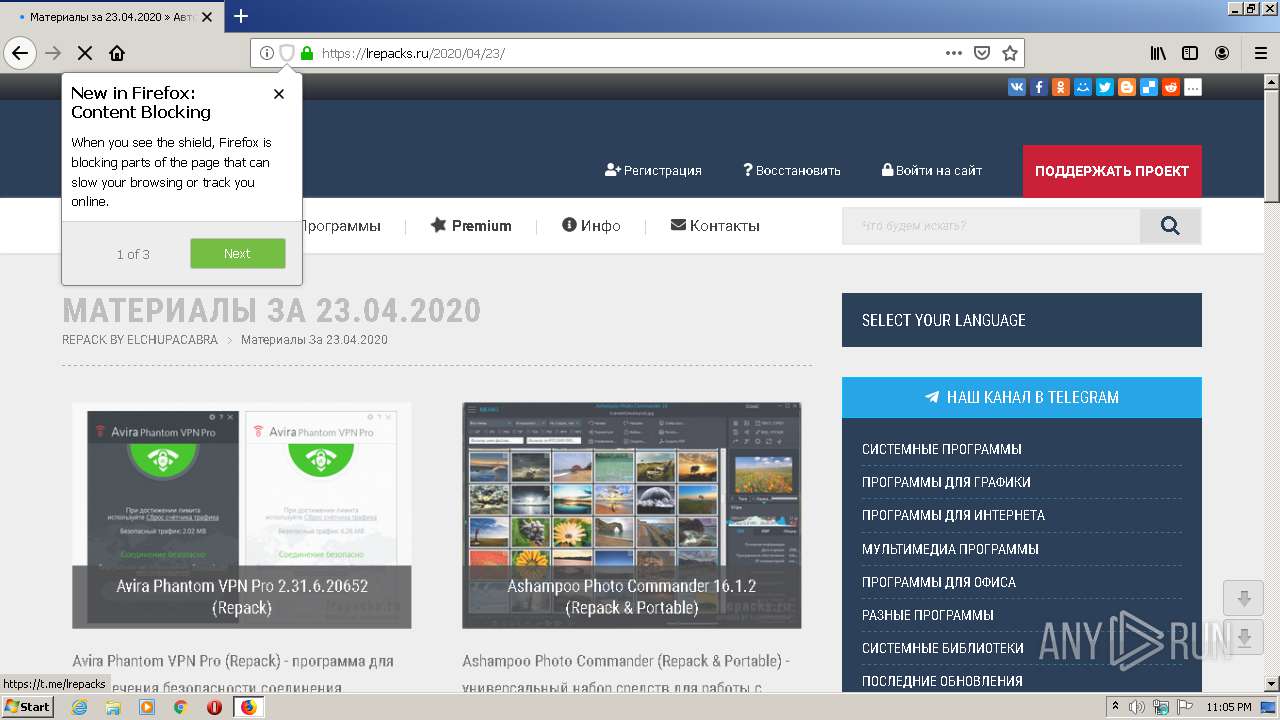This screenshot has height=720, width=1280.
Task: Open the Контакты menu item
Action: pos(715,226)
